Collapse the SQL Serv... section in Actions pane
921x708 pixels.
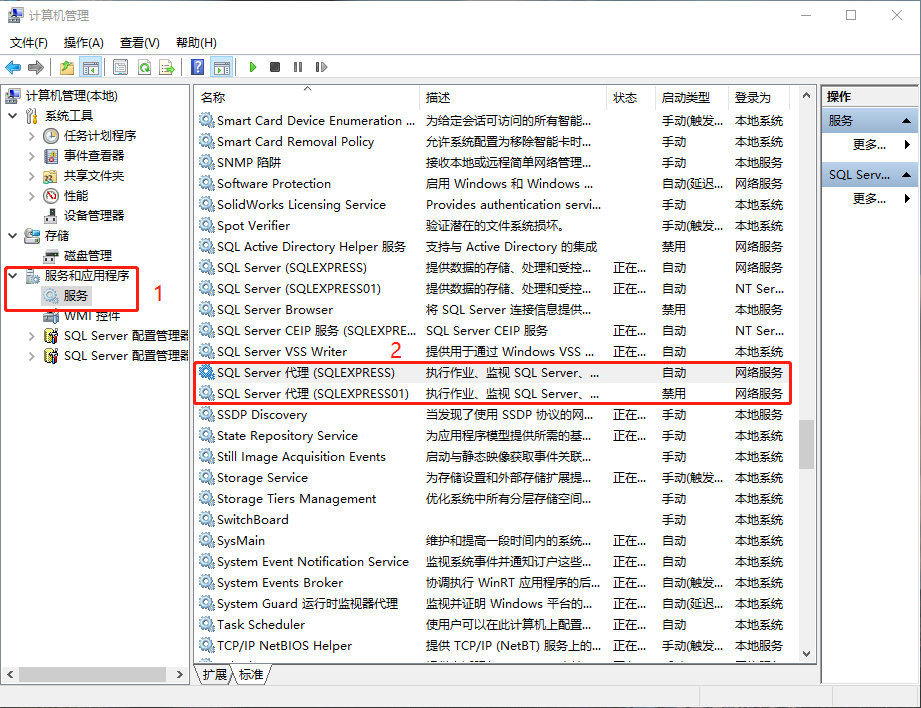click(x=906, y=175)
